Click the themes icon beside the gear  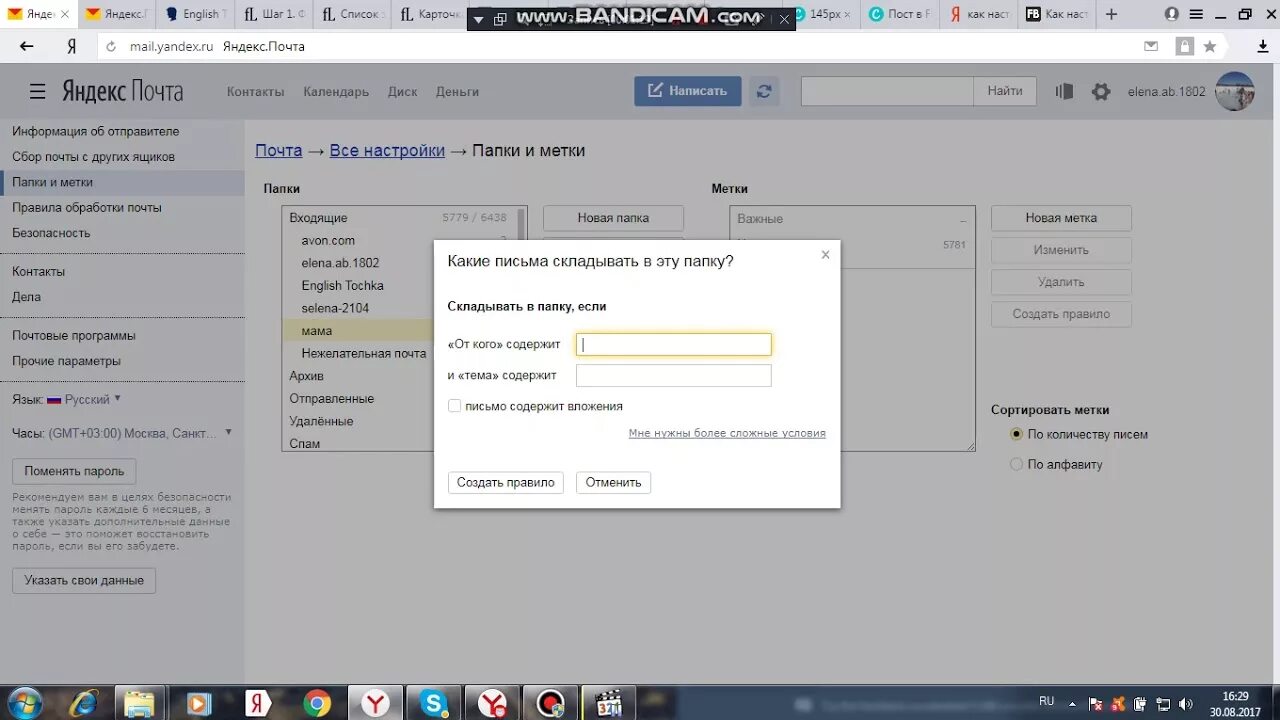click(1064, 91)
